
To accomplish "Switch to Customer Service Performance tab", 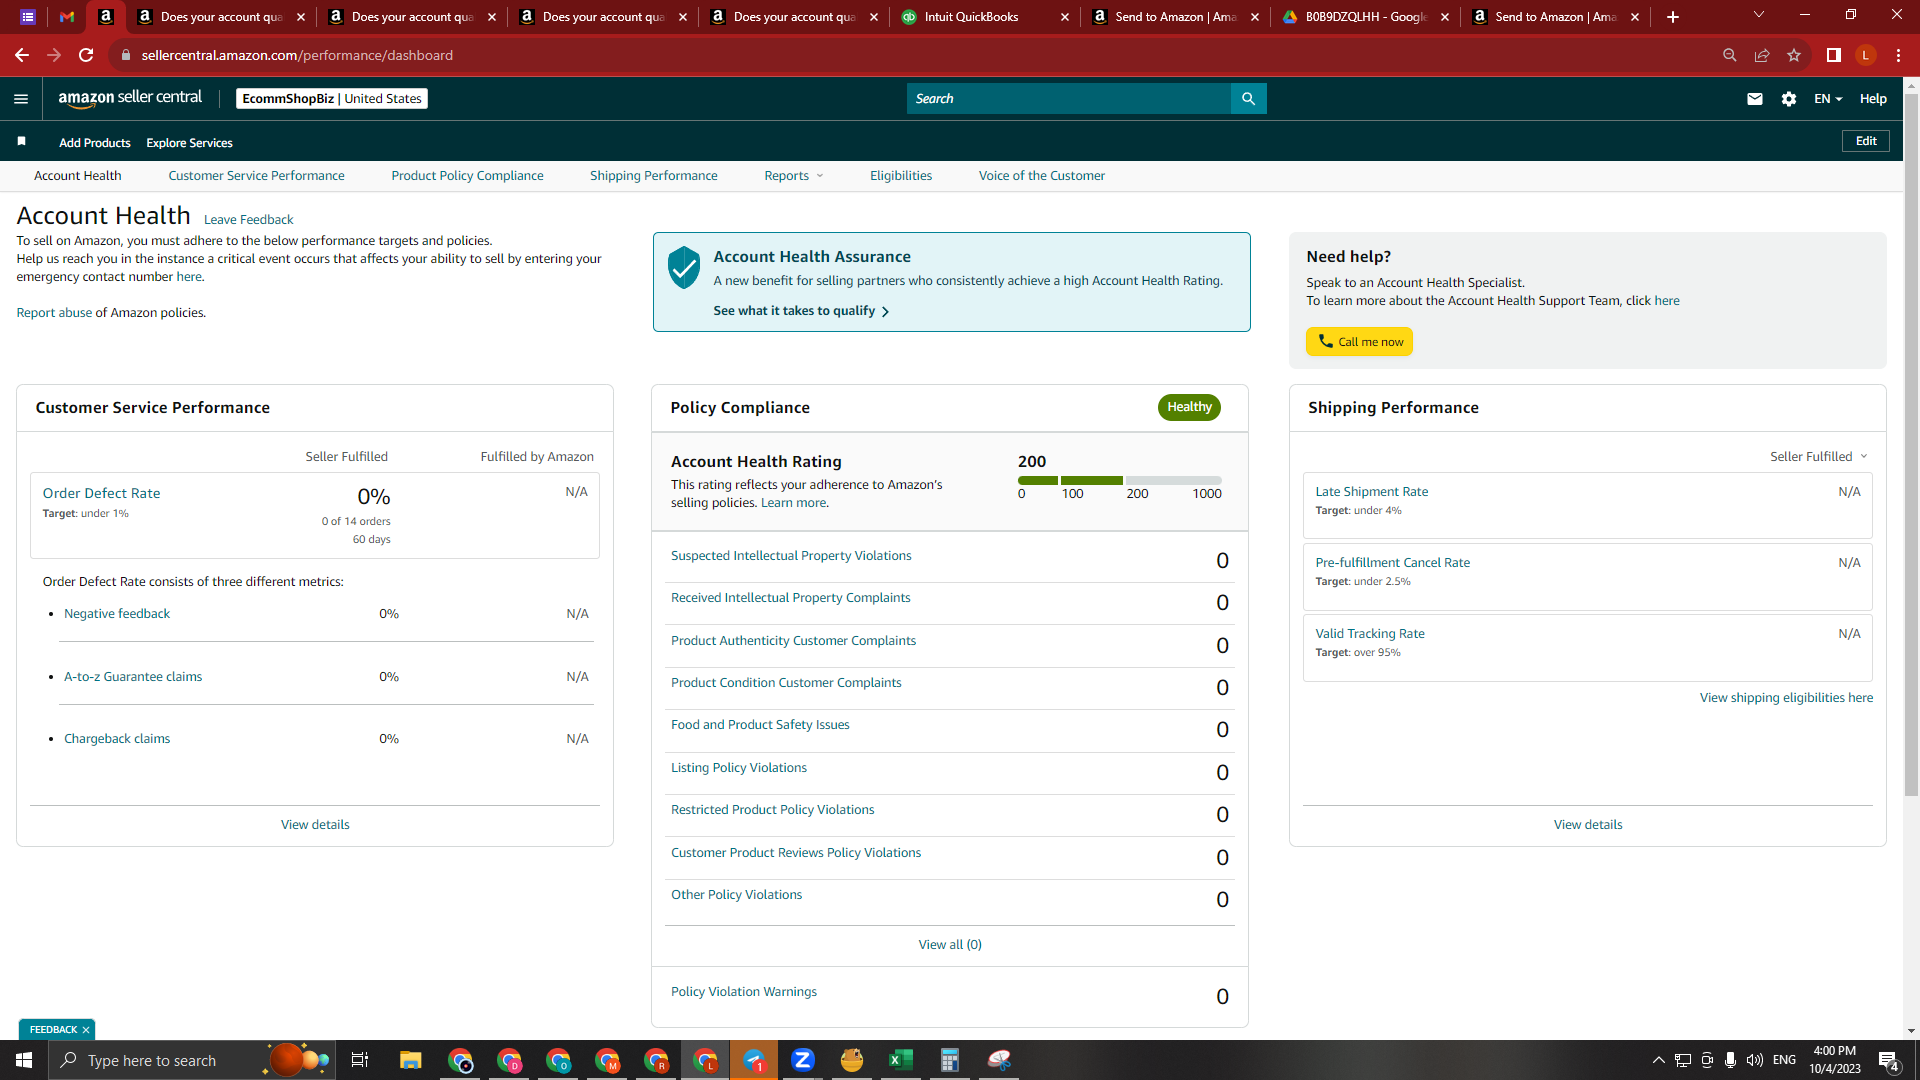I will (256, 176).
